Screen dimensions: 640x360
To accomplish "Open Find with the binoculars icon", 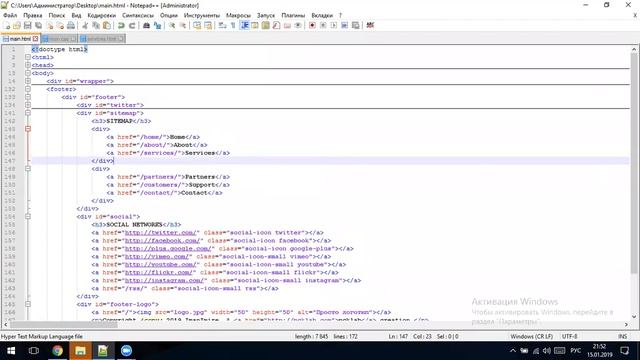I will click(146, 25).
